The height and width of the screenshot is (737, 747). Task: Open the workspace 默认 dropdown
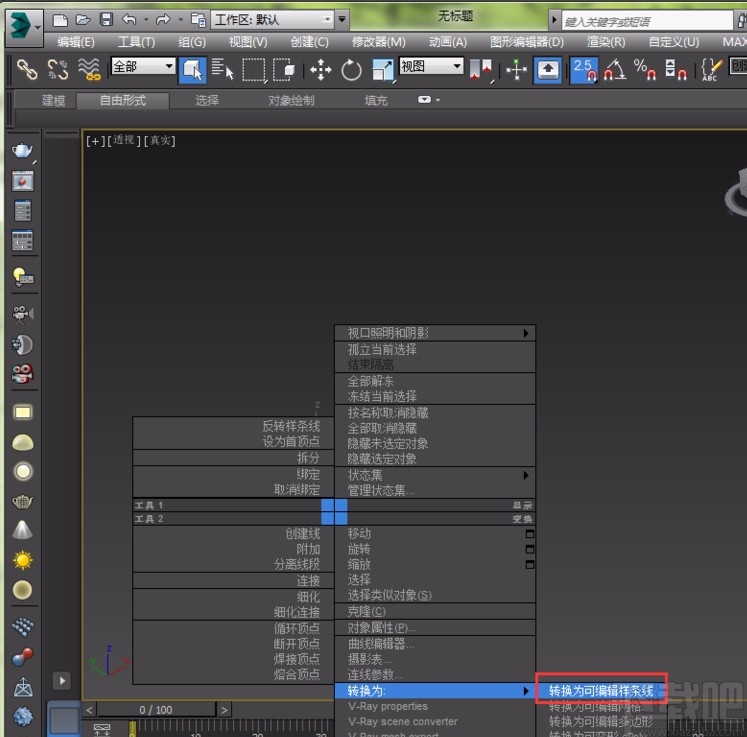(273, 20)
